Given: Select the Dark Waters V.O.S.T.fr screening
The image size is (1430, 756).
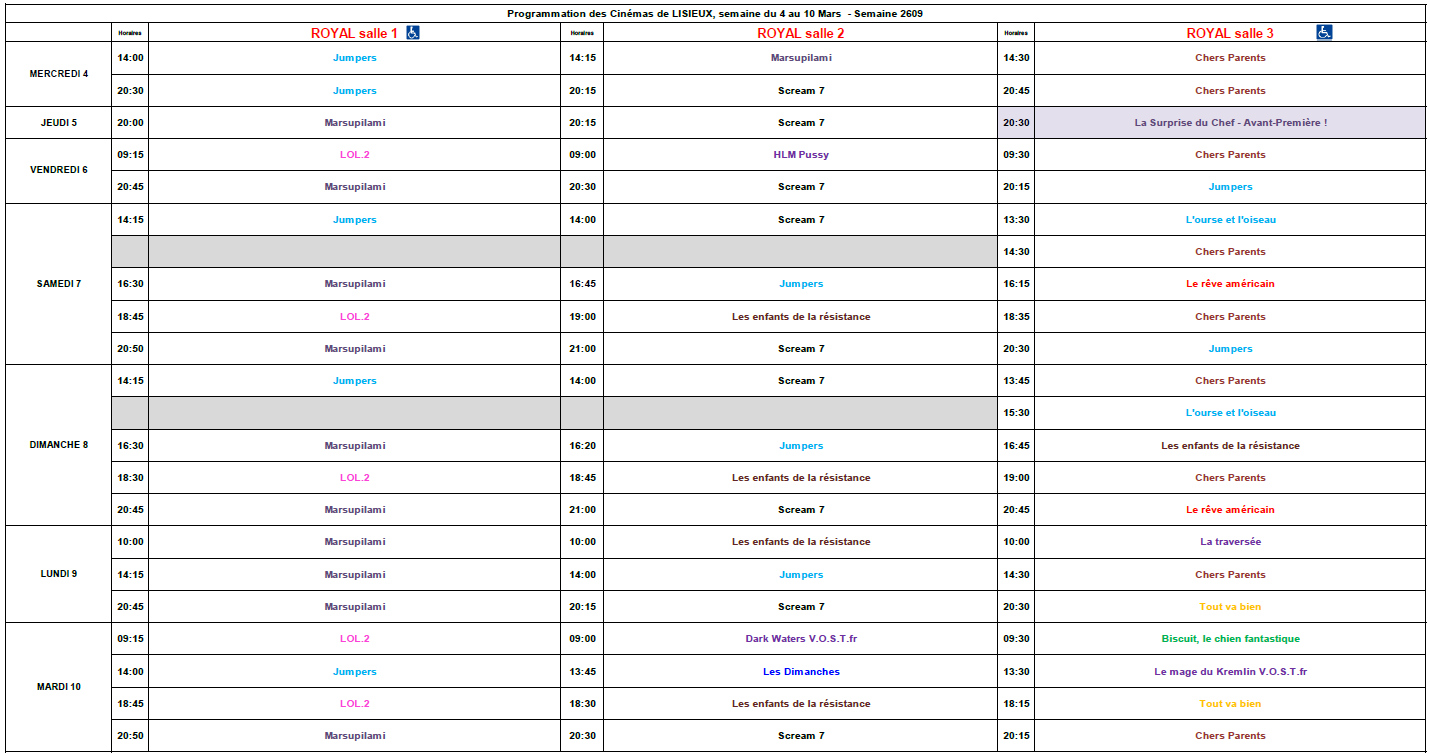Looking at the screenshot, I should point(800,639).
